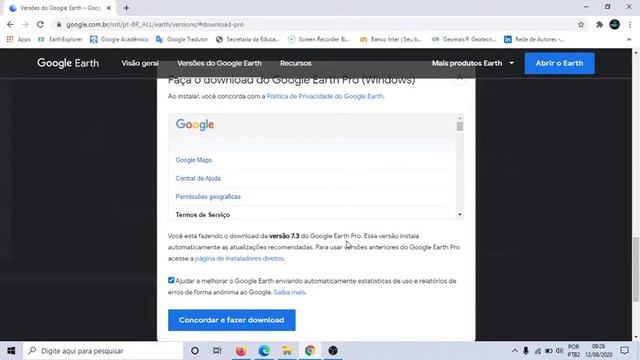Open the Apps bookmark shortcut
The height and width of the screenshot is (360, 640).
pyautogui.click(x=18, y=39)
